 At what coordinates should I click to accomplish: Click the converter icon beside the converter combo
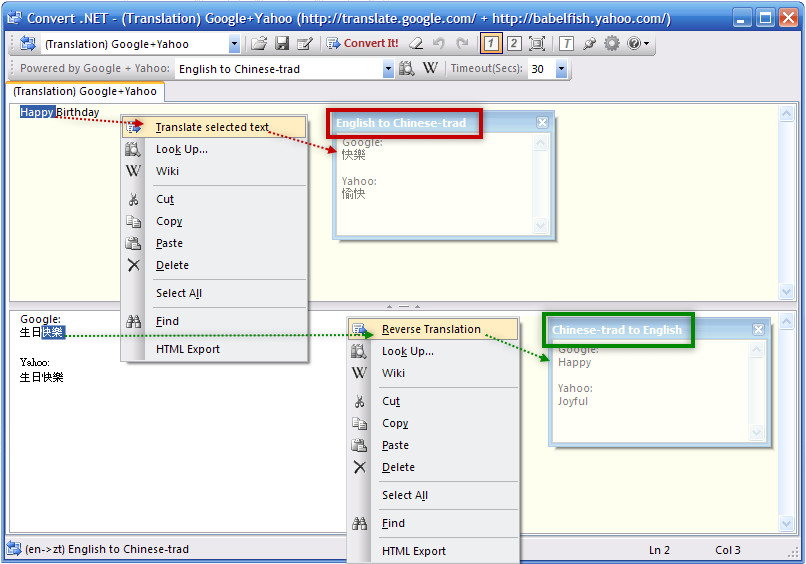(x=28, y=44)
